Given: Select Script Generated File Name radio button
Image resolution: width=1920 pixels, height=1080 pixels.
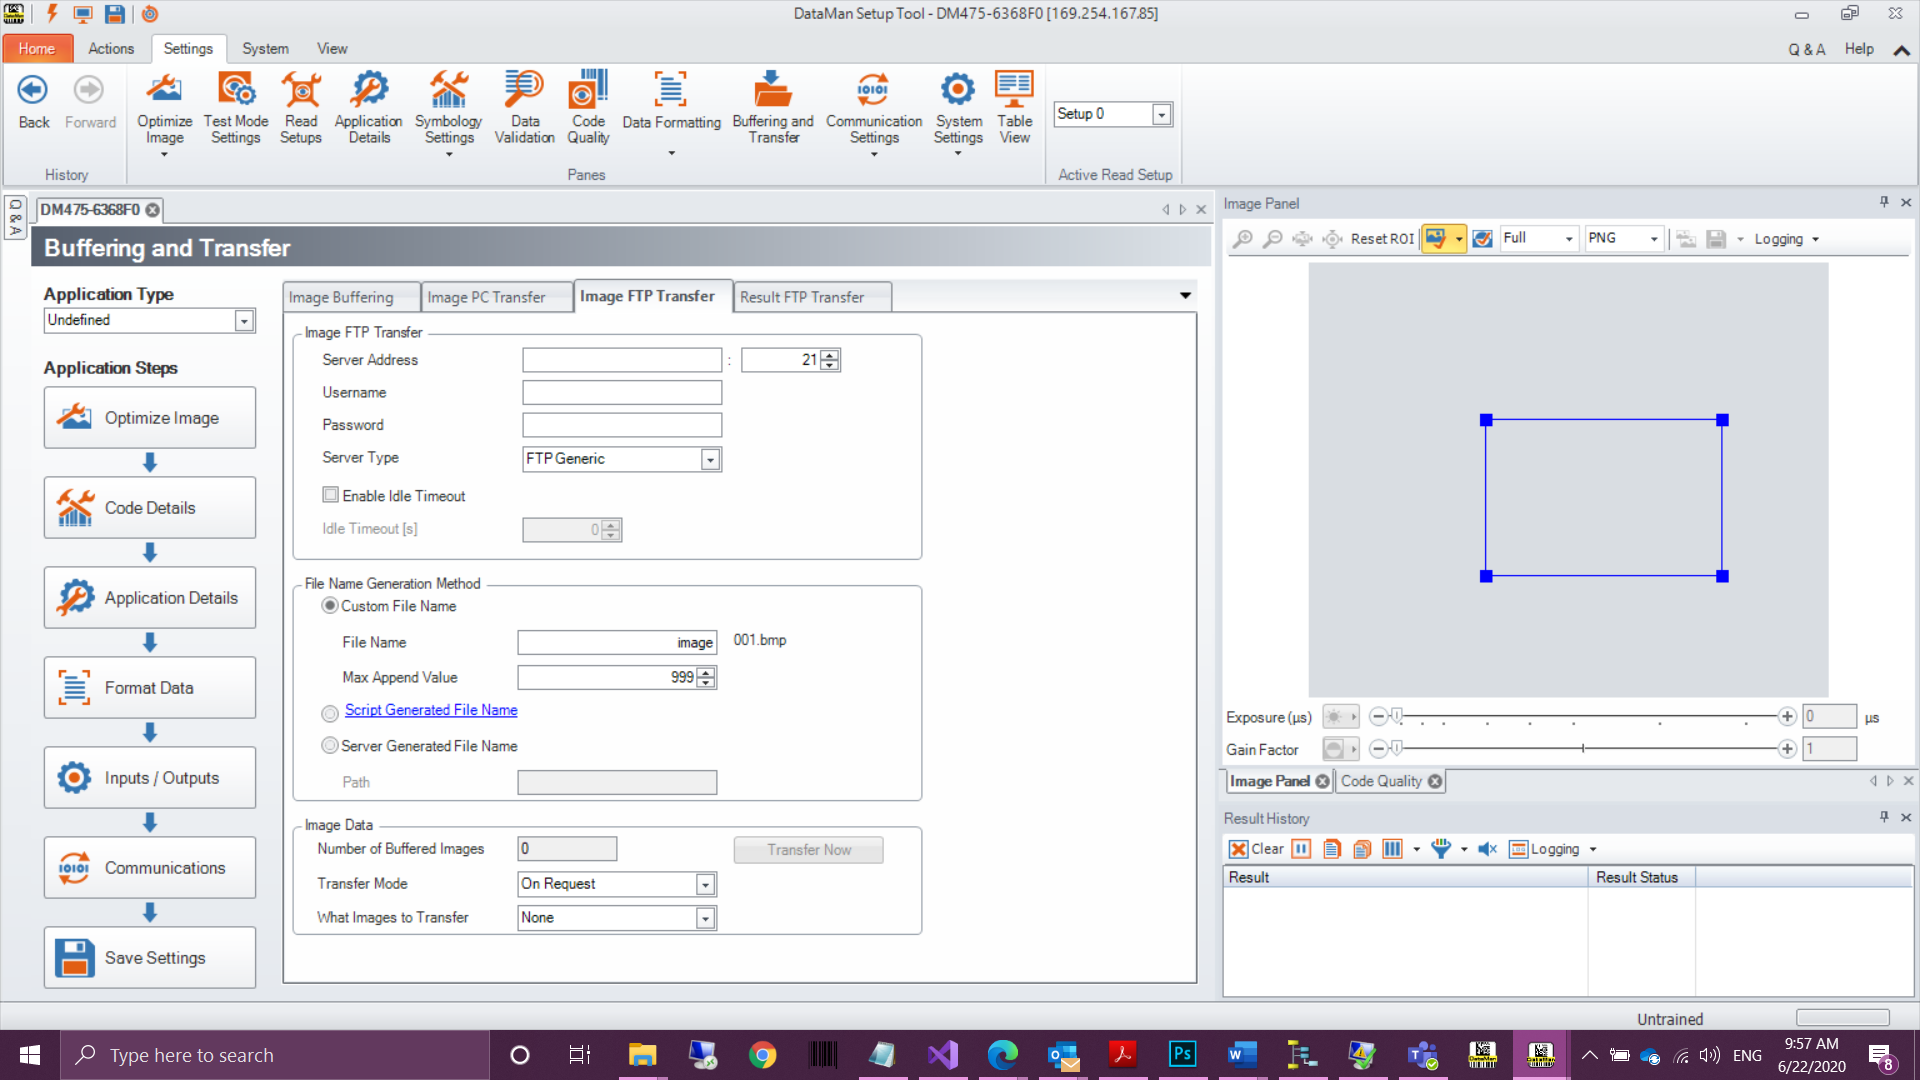Looking at the screenshot, I should (x=330, y=713).
